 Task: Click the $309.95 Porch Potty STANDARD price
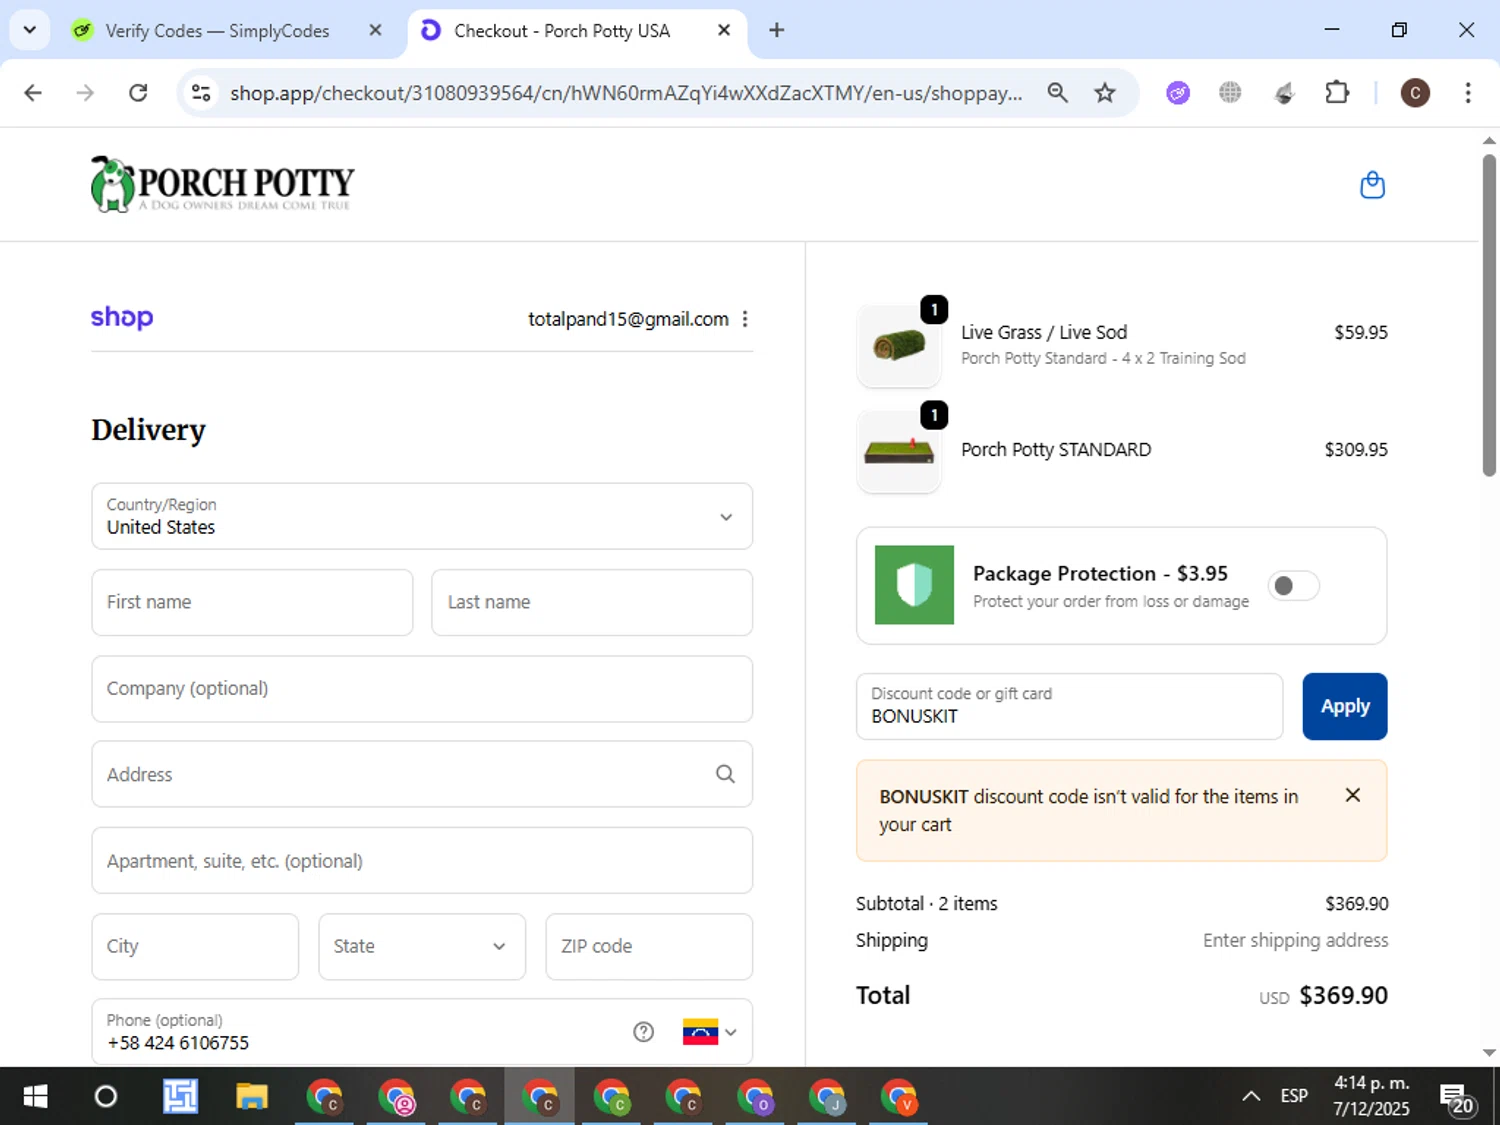coord(1356,450)
